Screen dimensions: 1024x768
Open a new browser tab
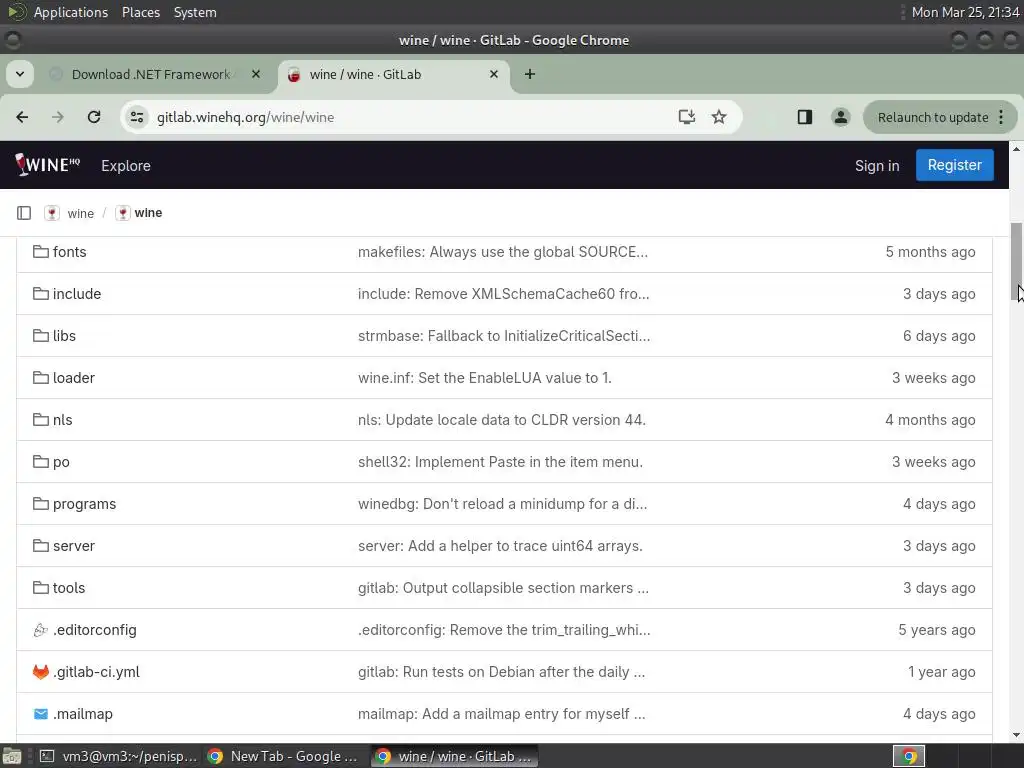(530, 74)
